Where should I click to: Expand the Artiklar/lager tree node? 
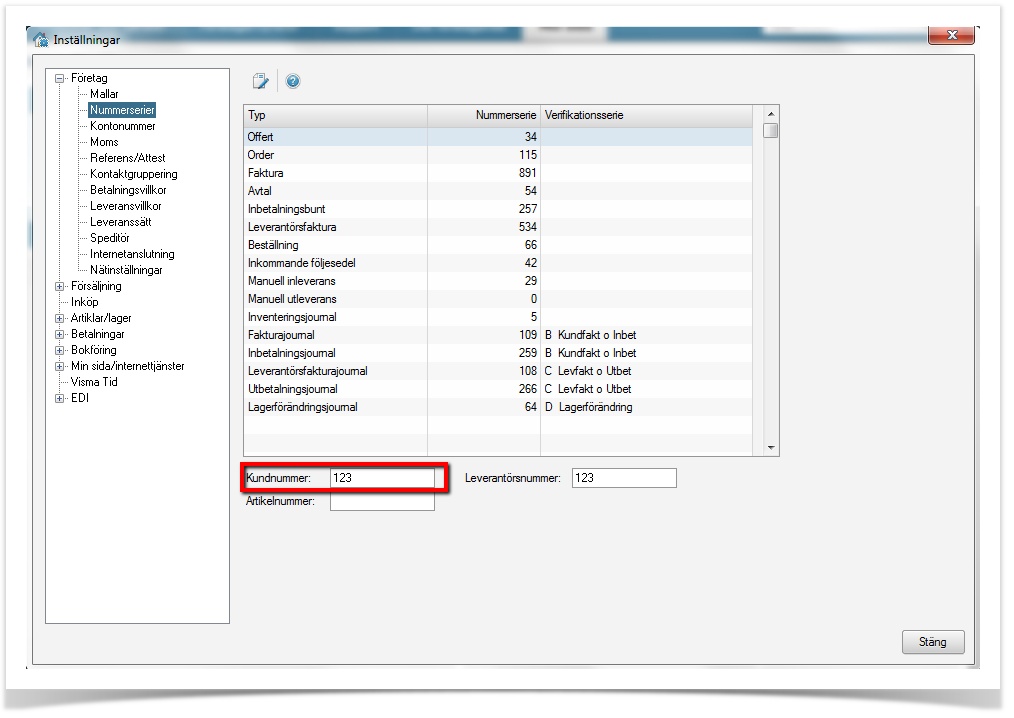click(60, 318)
